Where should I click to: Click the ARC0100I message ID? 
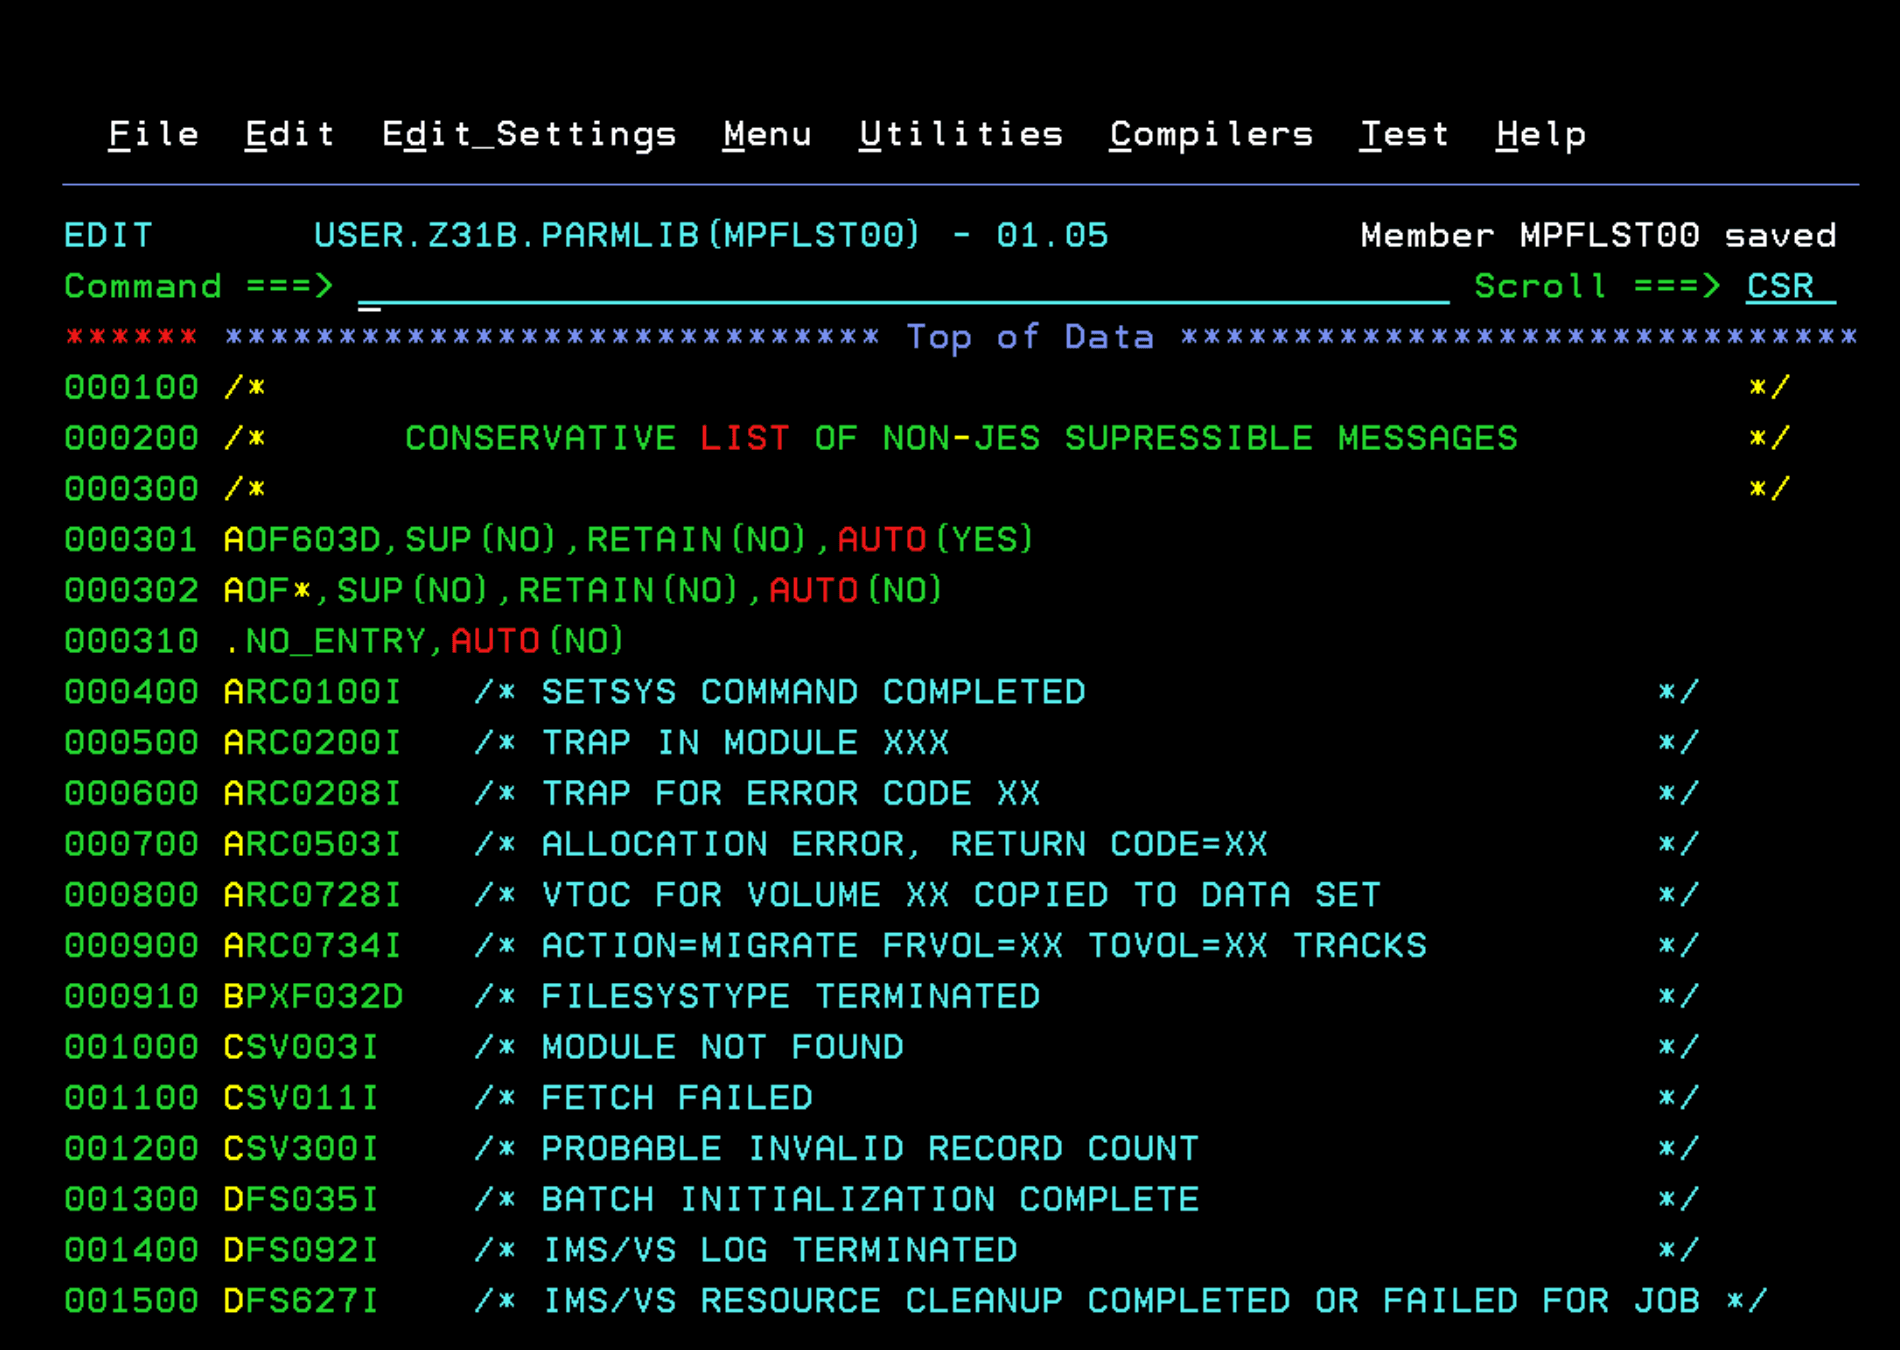click(312, 692)
